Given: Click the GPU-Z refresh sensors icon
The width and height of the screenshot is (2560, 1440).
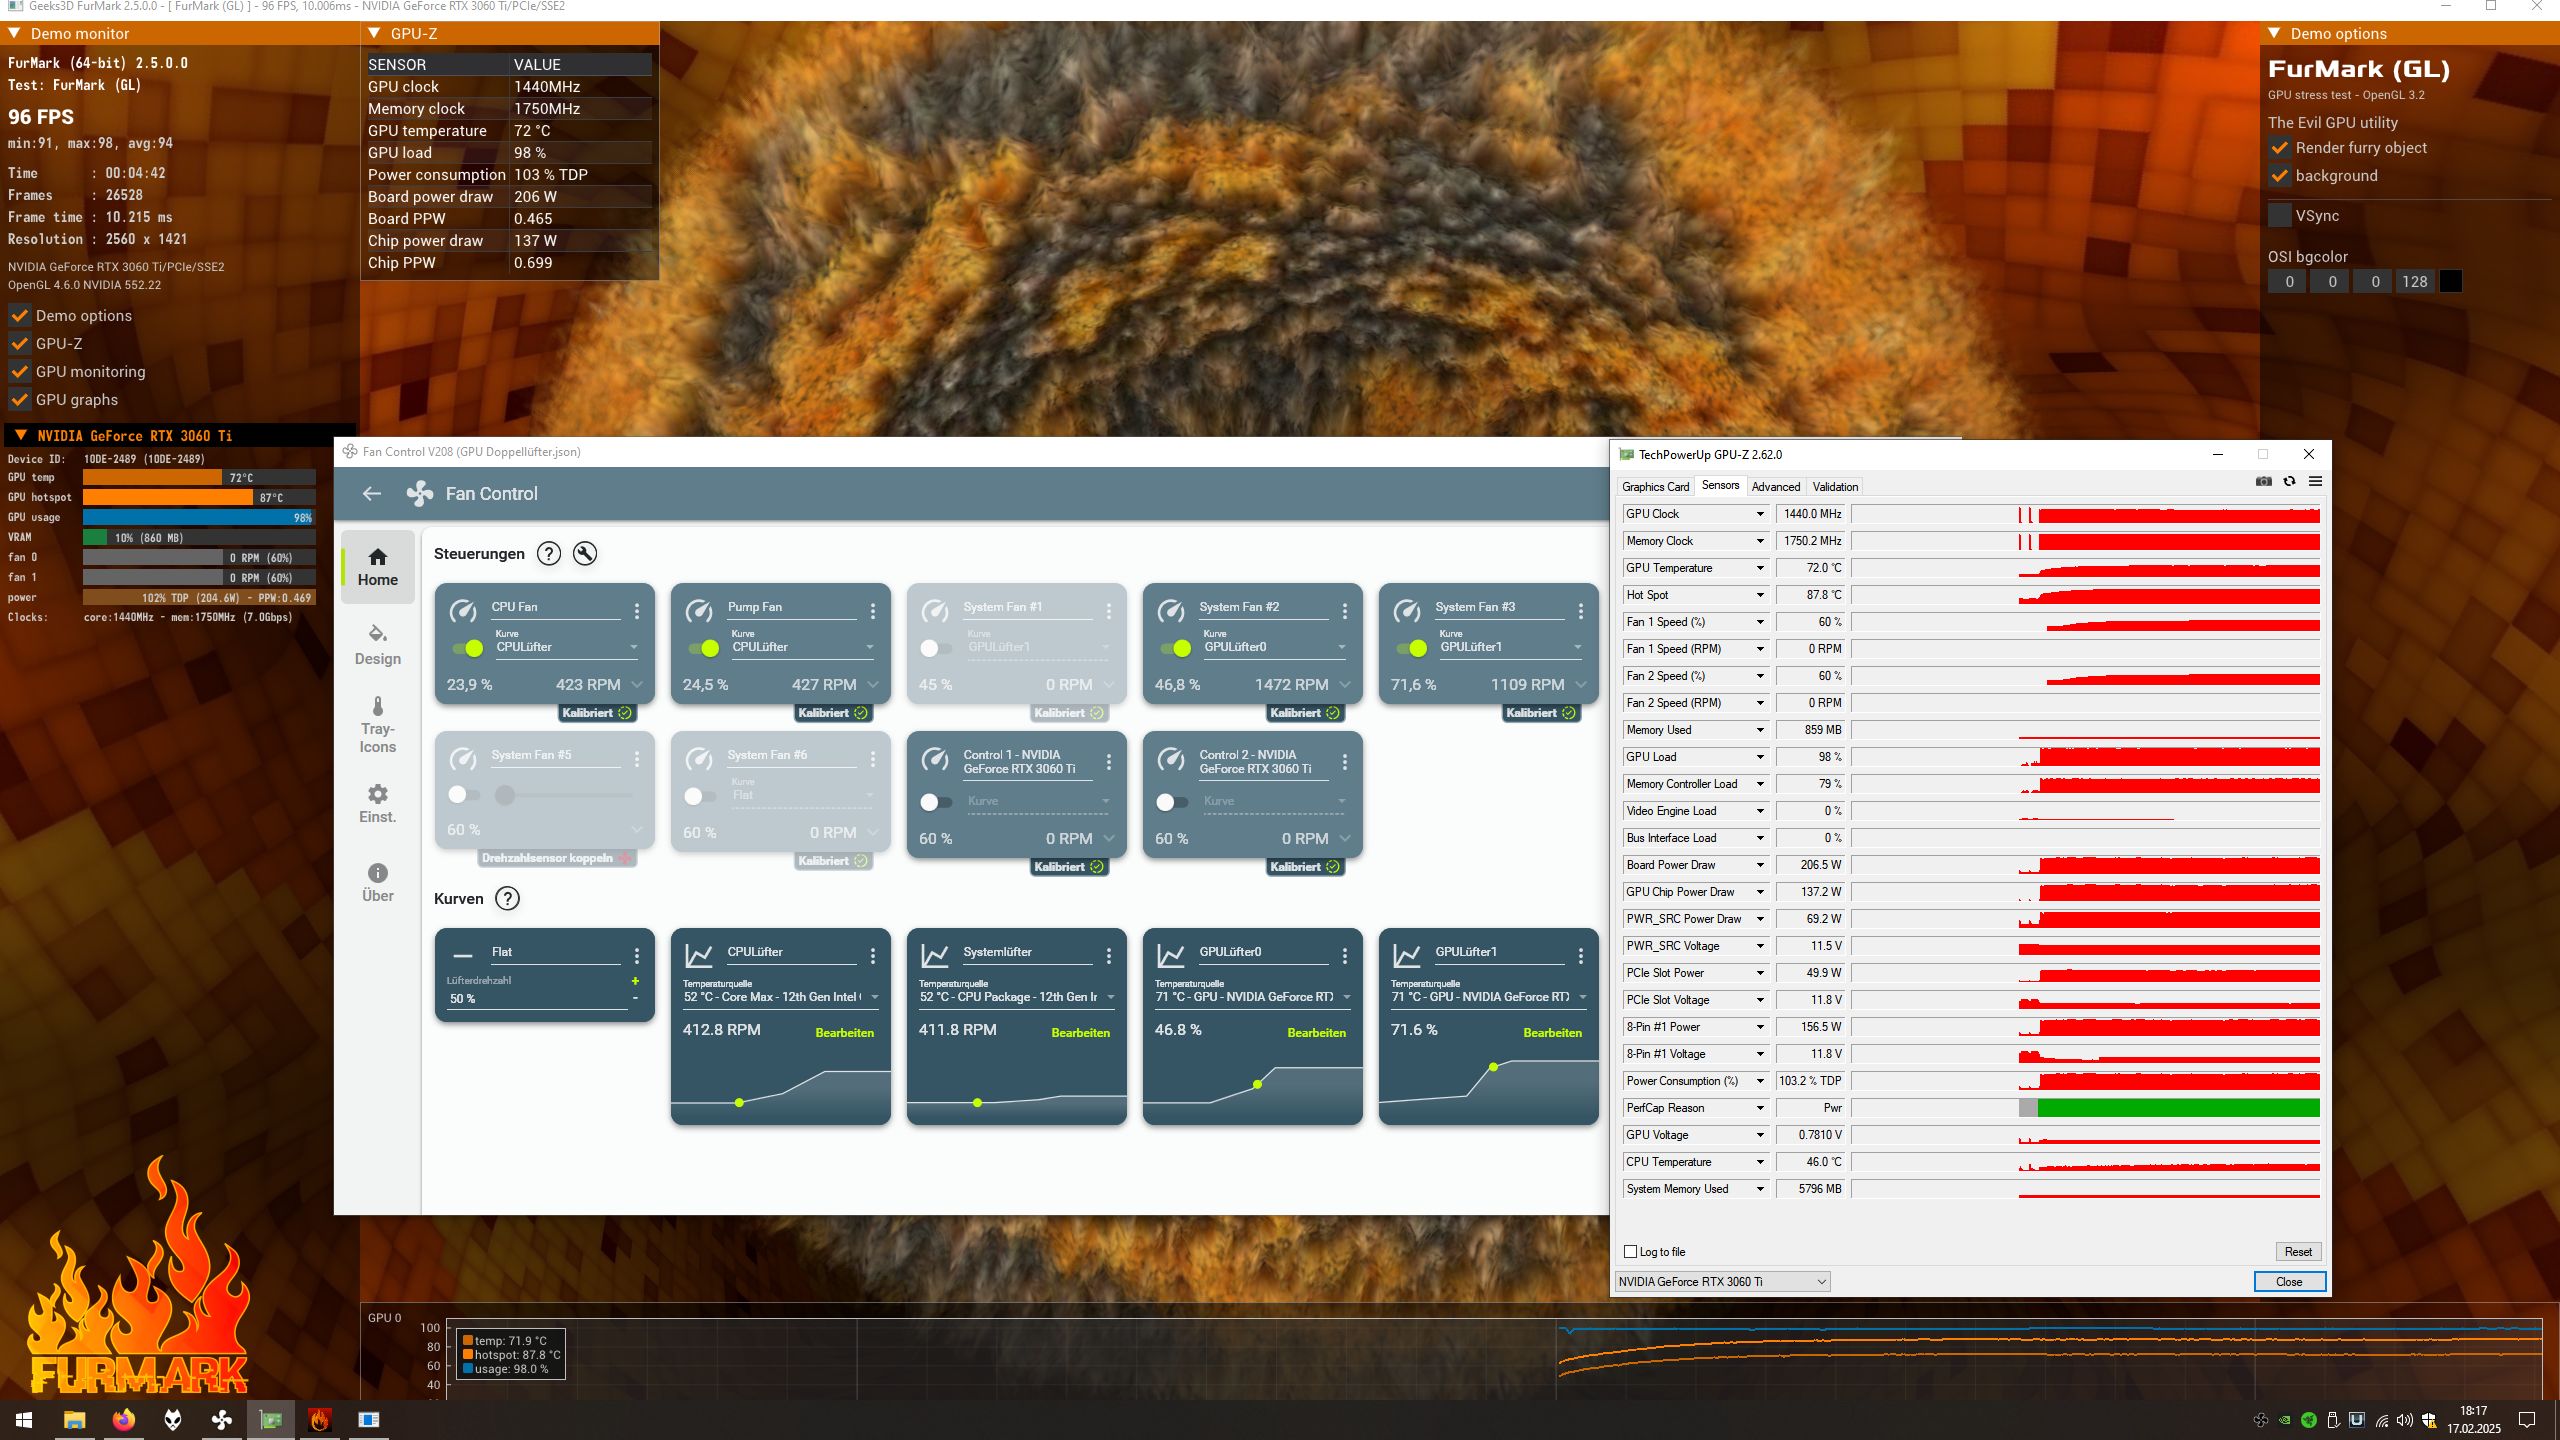Looking at the screenshot, I should click(x=2289, y=481).
